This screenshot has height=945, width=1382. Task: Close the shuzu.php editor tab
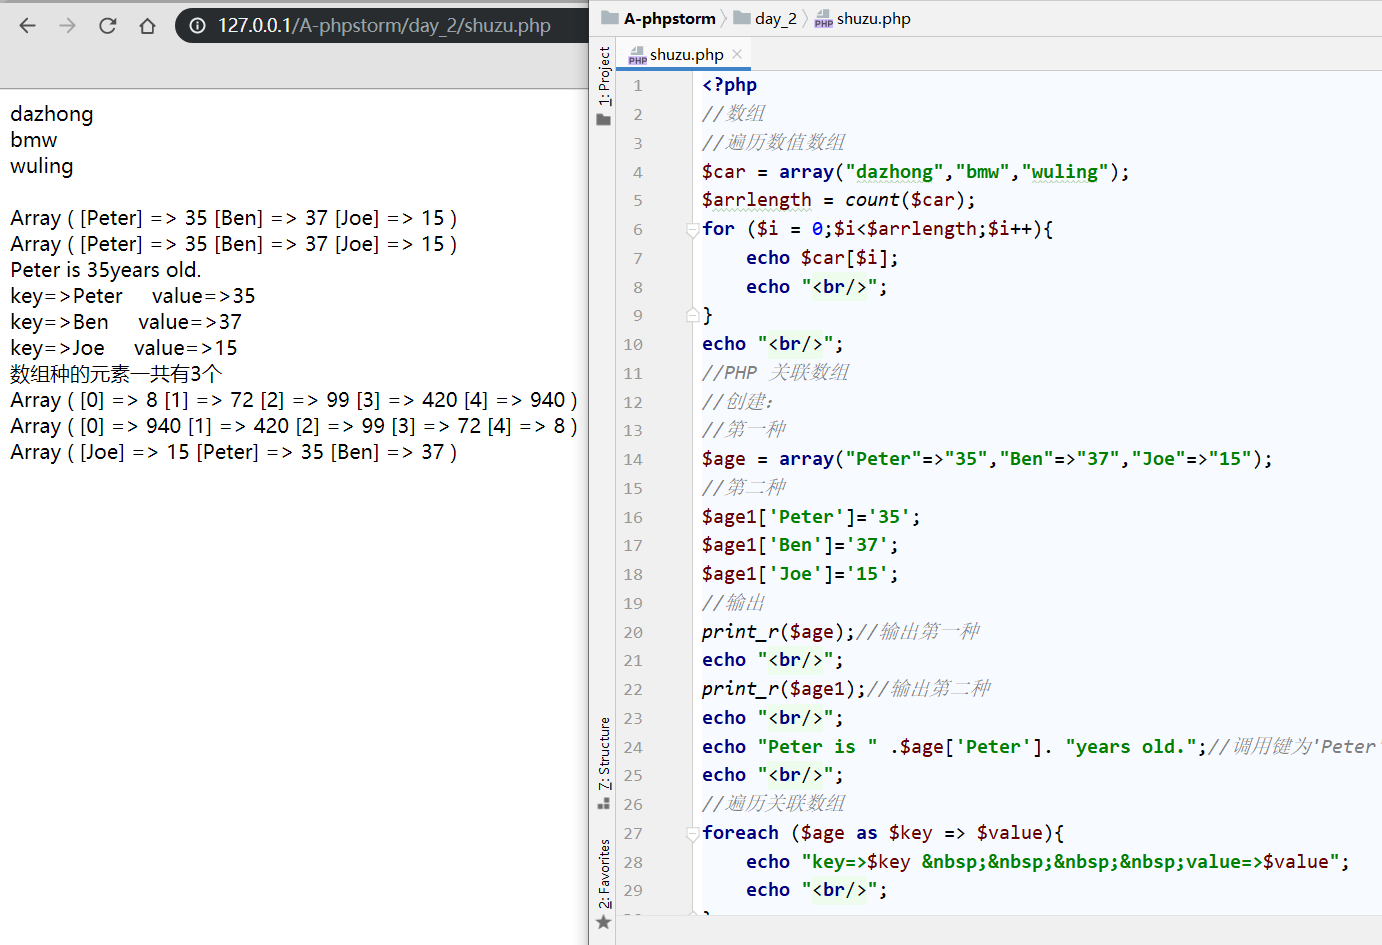(737, 54)
